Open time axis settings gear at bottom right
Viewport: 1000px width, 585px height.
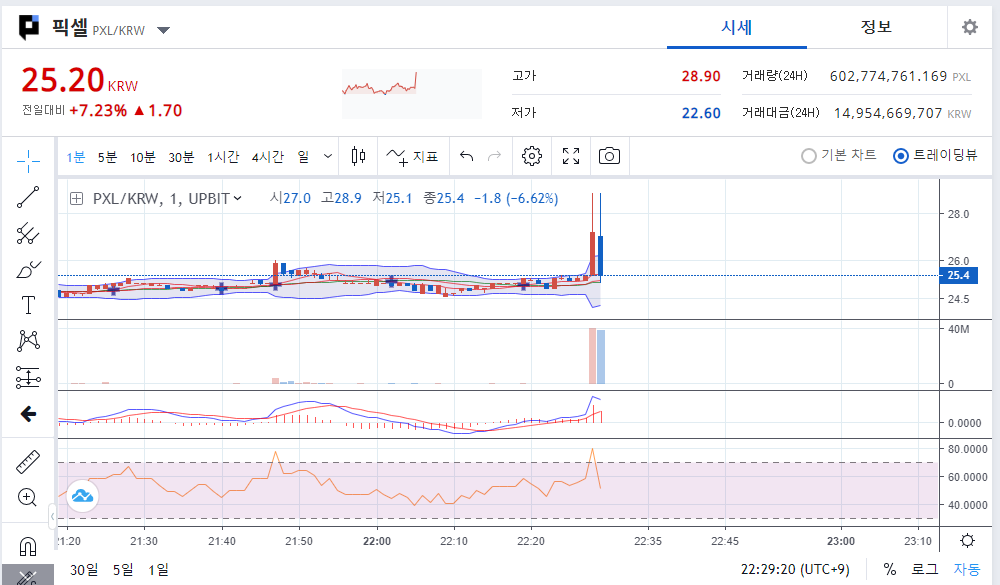click(x=967, y=541)
